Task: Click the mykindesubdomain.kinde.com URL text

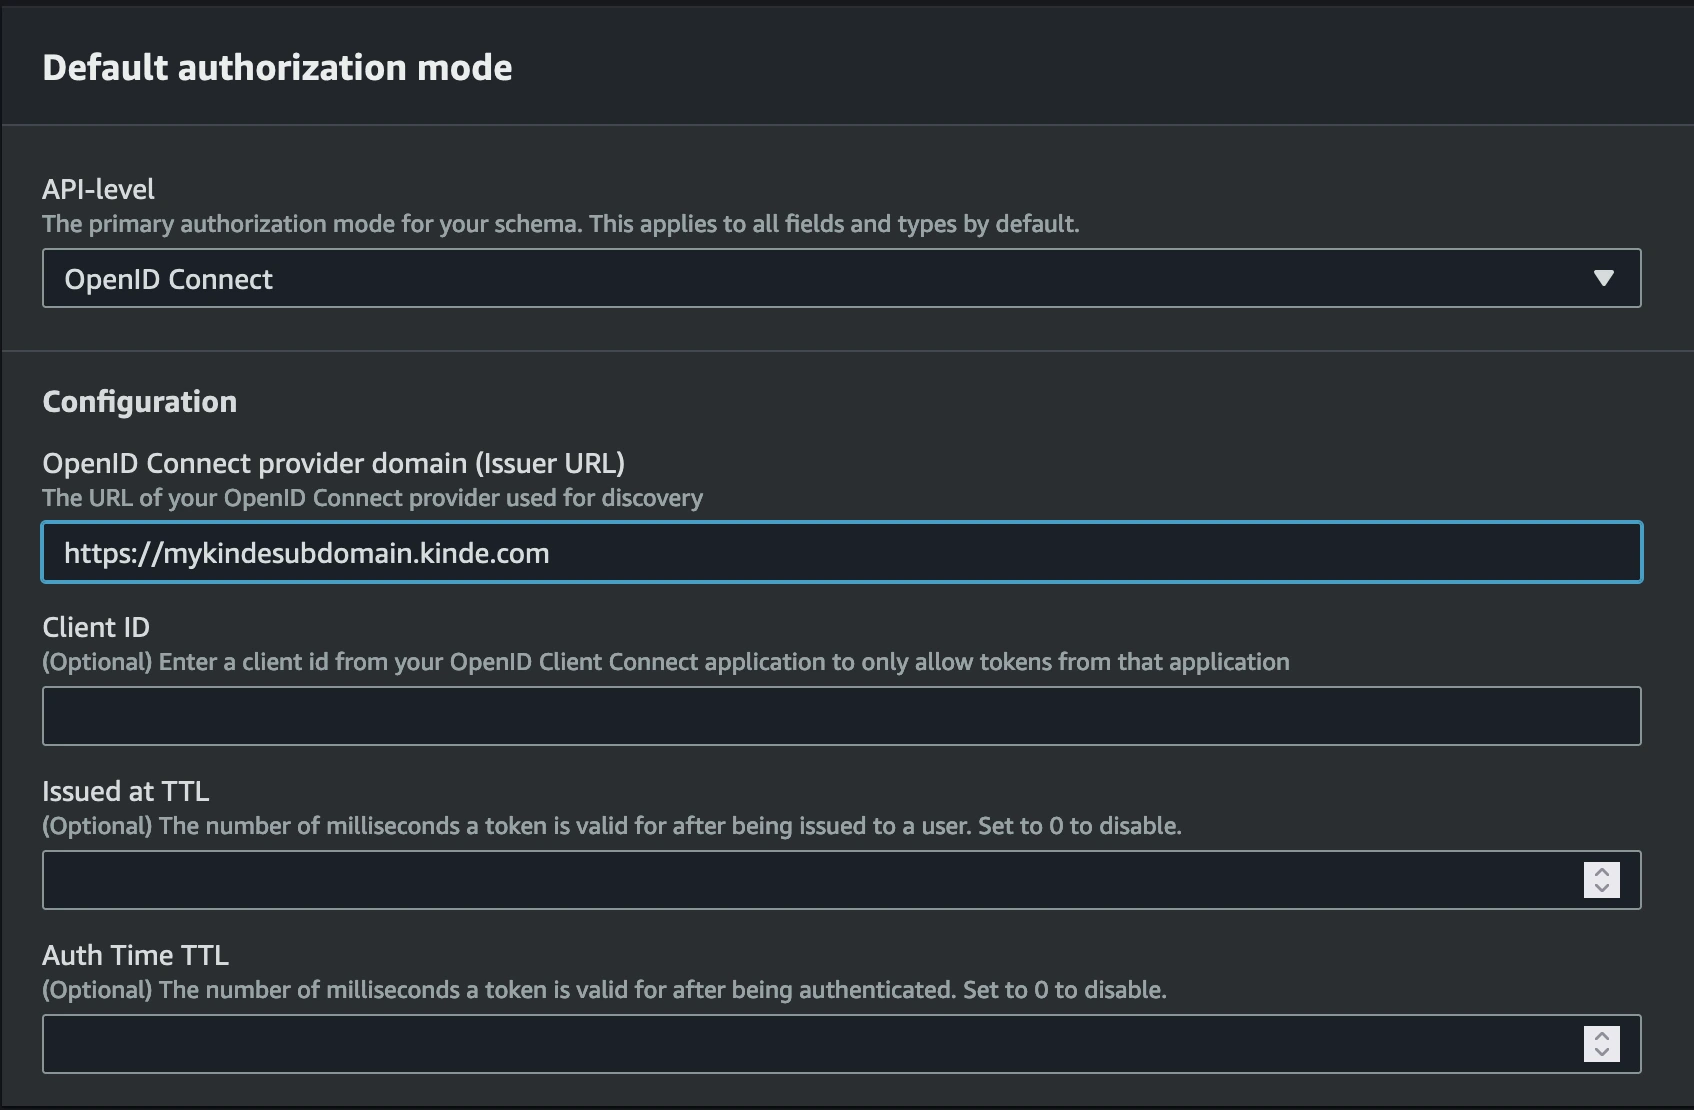Action: point(306,553)
